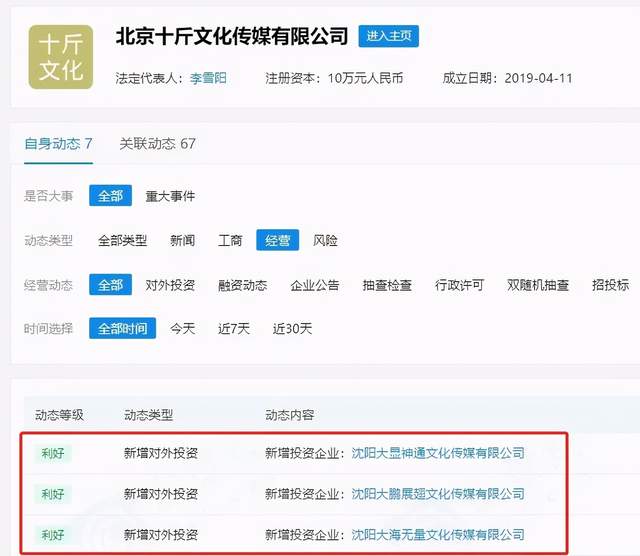
Task: Click 动态内容 column header
Action: point(289,415)
